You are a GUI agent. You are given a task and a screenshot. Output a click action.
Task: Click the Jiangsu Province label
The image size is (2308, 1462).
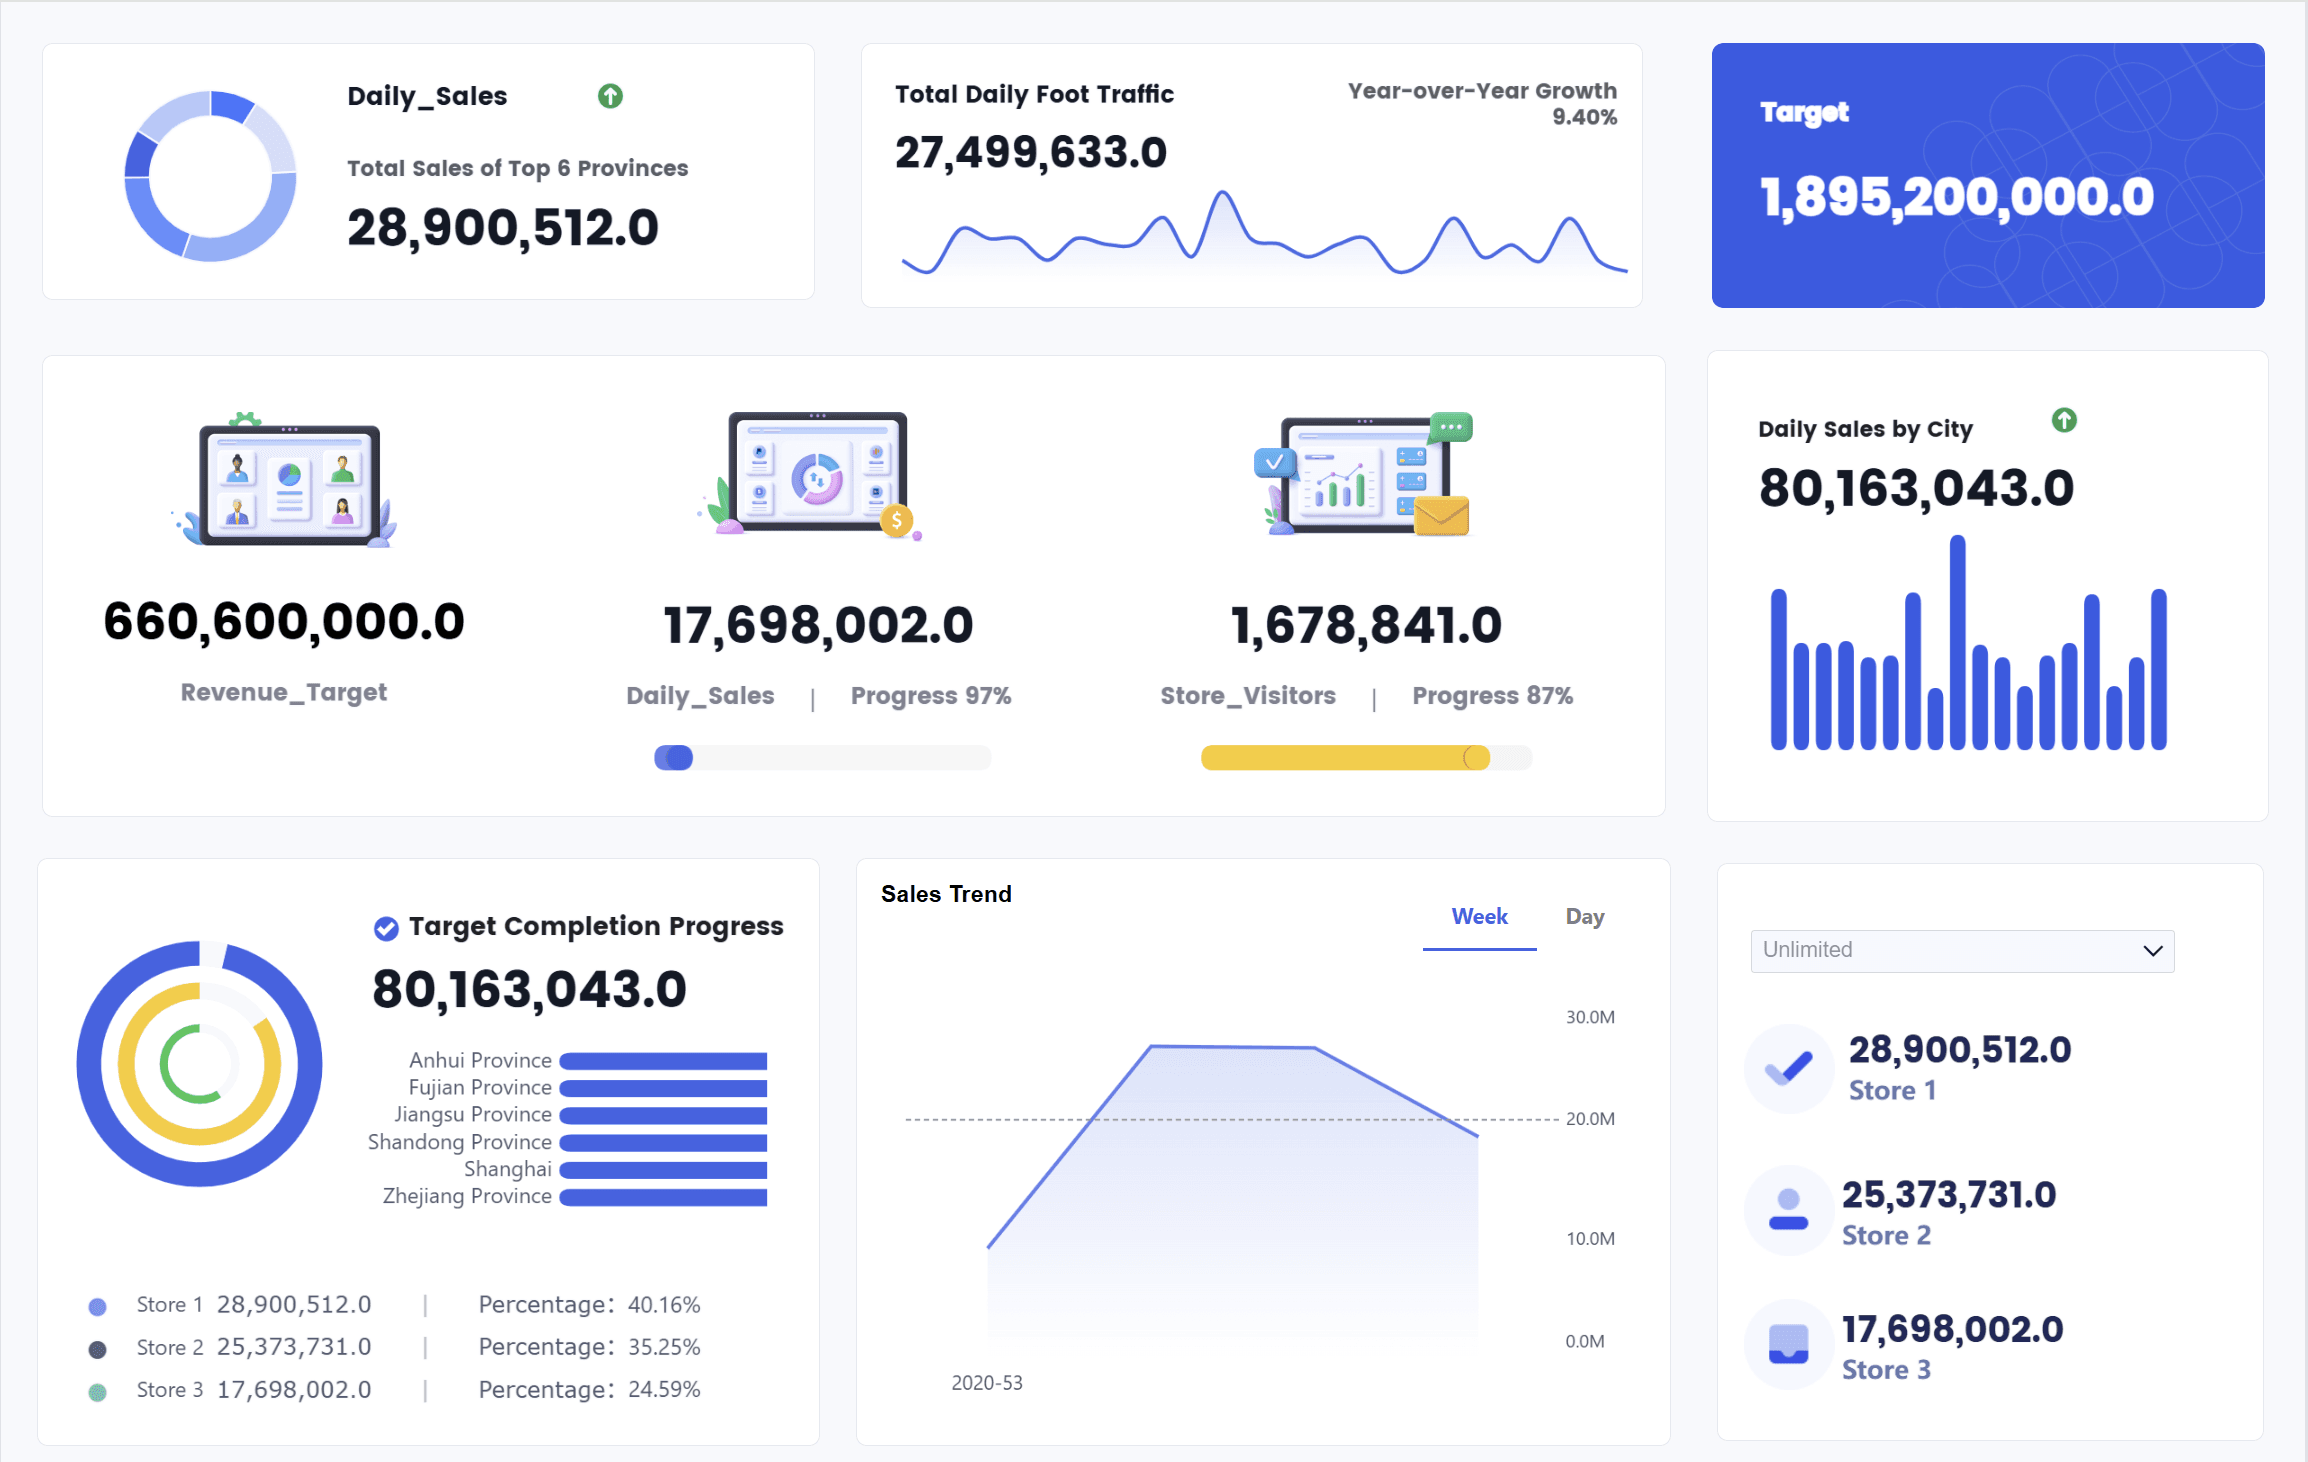(473, 1115)
